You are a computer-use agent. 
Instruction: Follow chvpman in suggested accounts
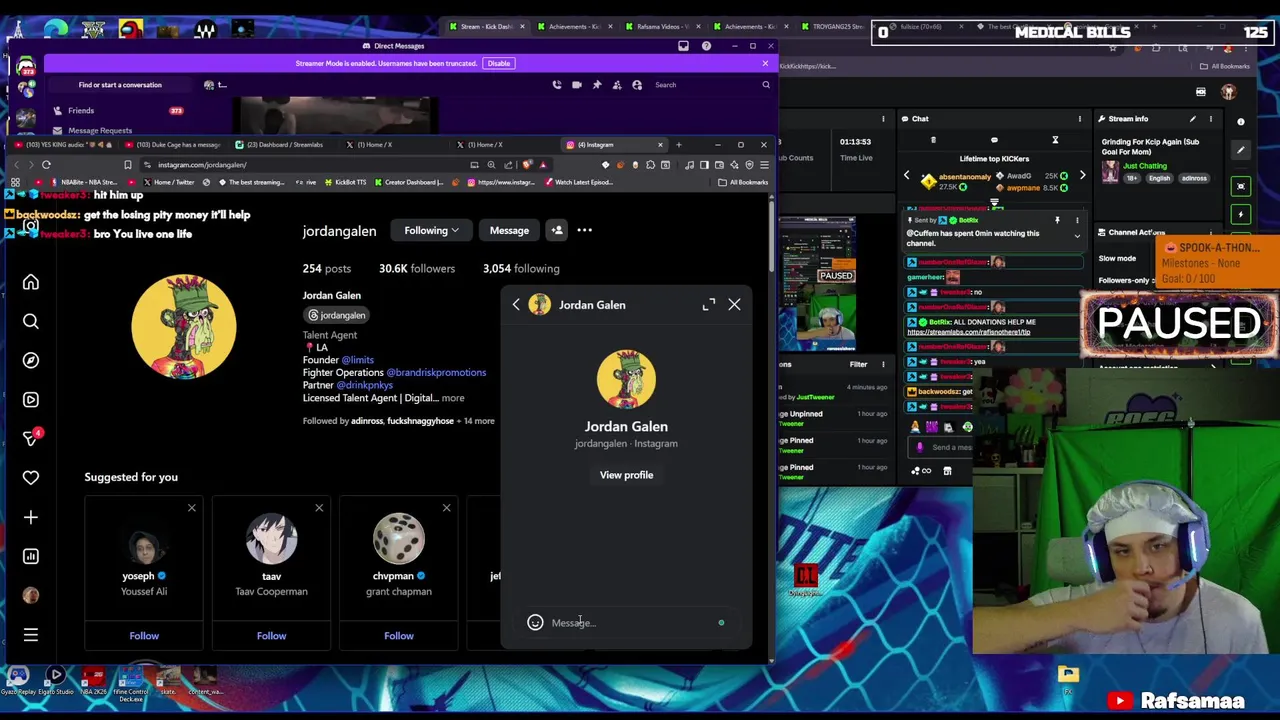(399, 636)
